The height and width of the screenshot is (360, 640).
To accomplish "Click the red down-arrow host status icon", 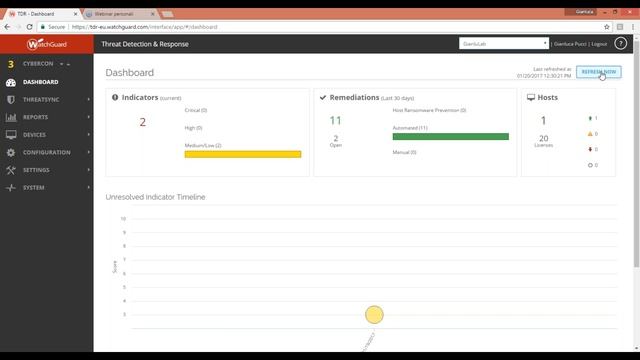I will pos(590,149).
